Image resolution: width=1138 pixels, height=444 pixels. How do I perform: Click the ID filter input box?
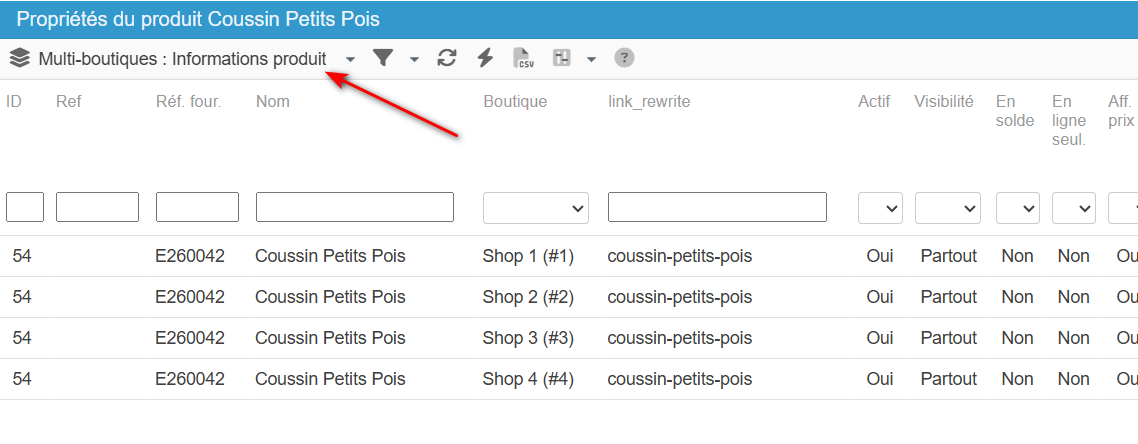(x=25, y=207)
